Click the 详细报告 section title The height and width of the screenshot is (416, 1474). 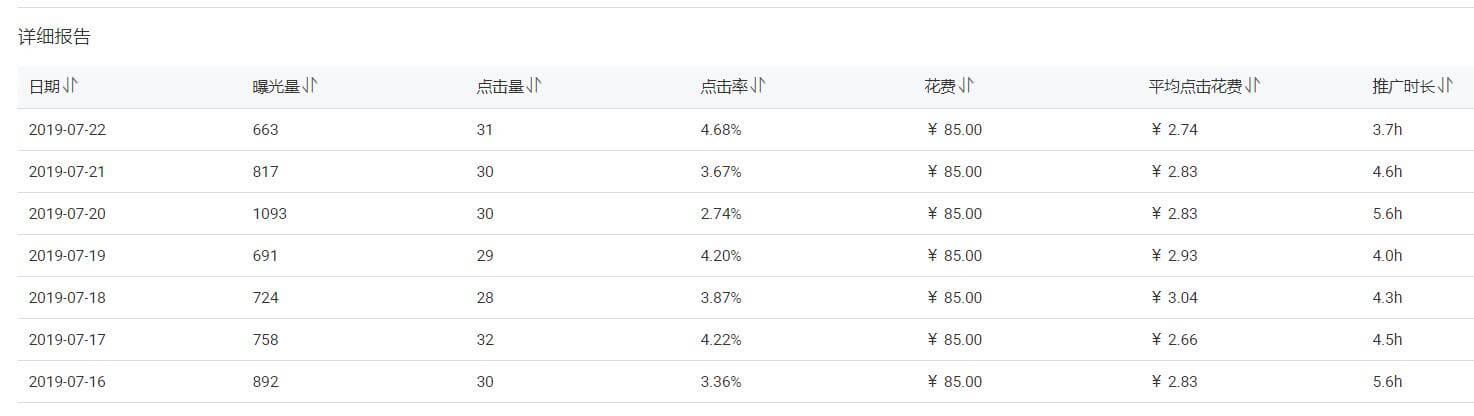[x=54, y=37]
